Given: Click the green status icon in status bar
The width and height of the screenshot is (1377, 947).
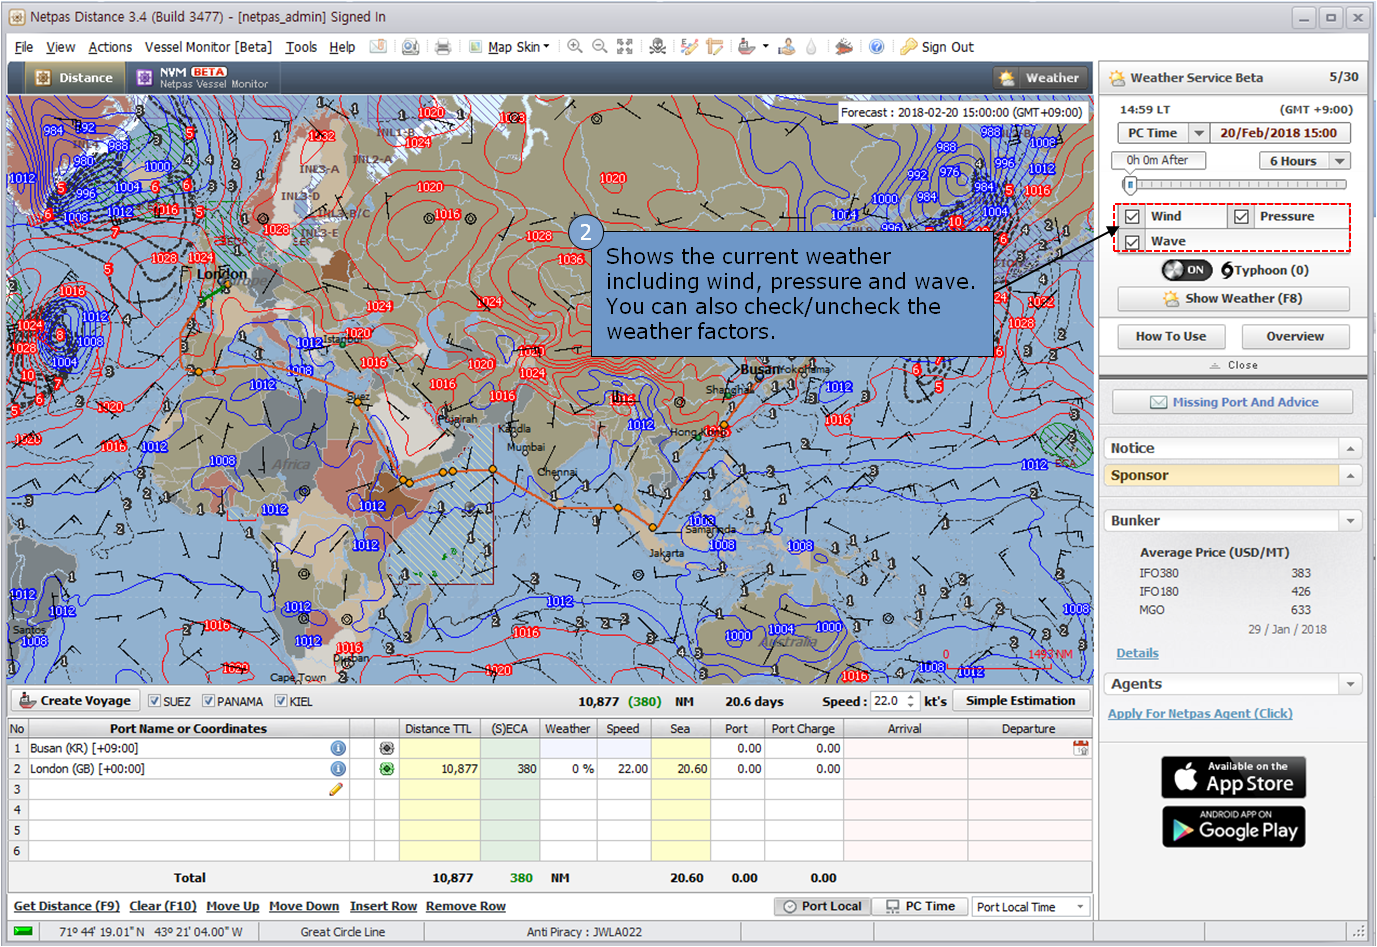Looking at the screenshot, I should pos(23,931).
